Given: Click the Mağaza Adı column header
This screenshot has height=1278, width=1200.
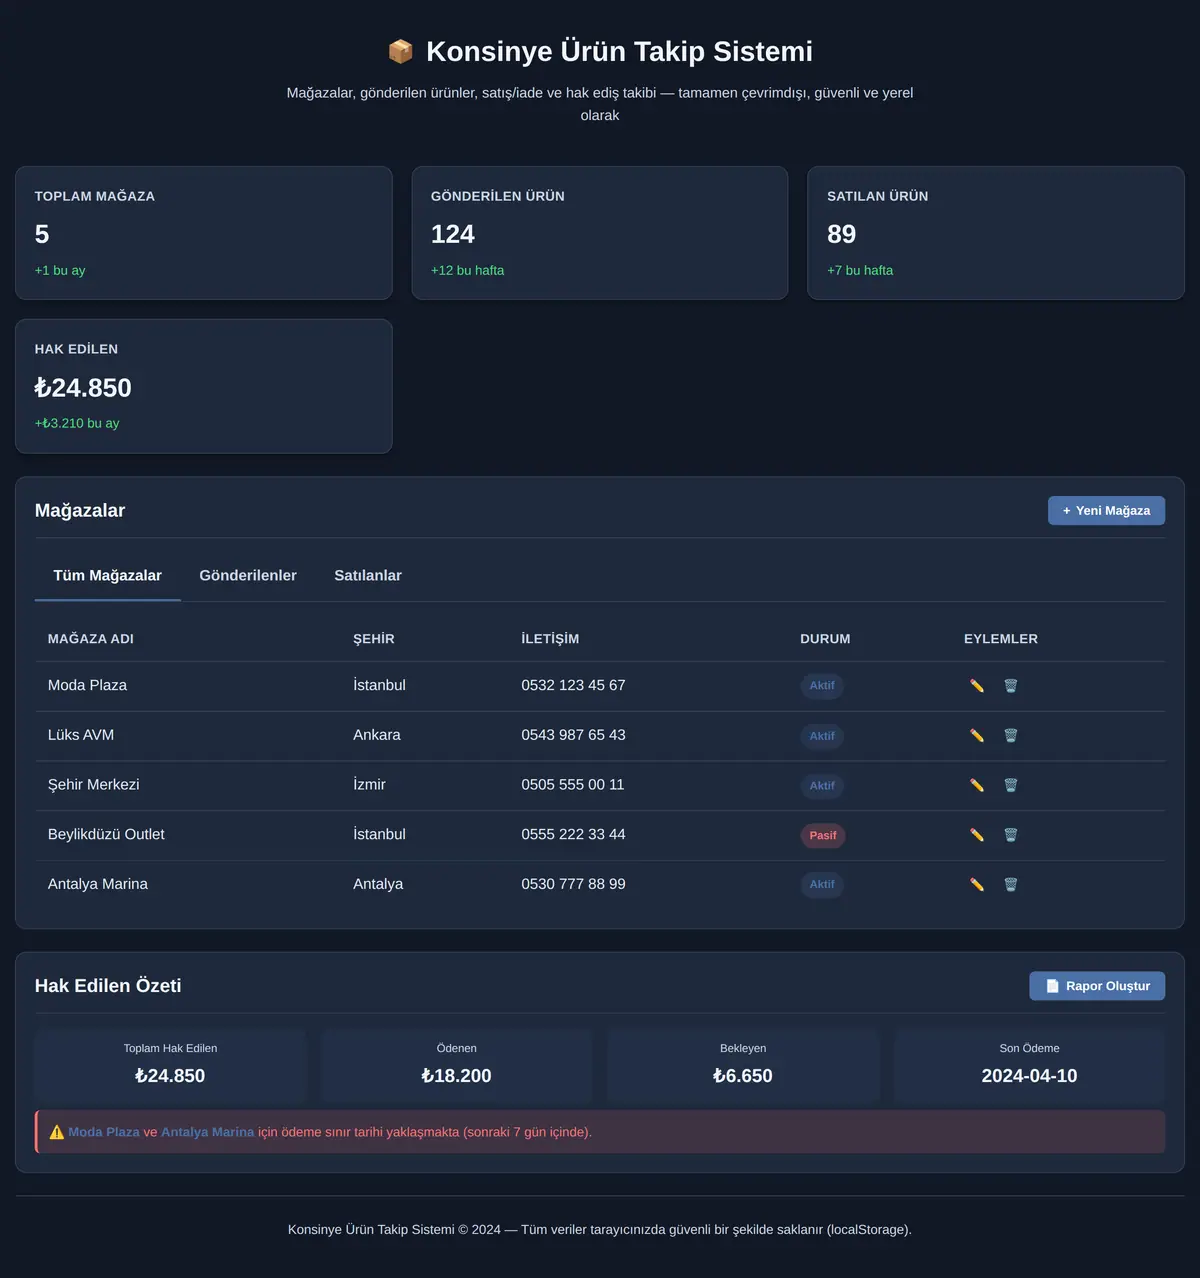Looking at the screenshot, I should 91,639.
